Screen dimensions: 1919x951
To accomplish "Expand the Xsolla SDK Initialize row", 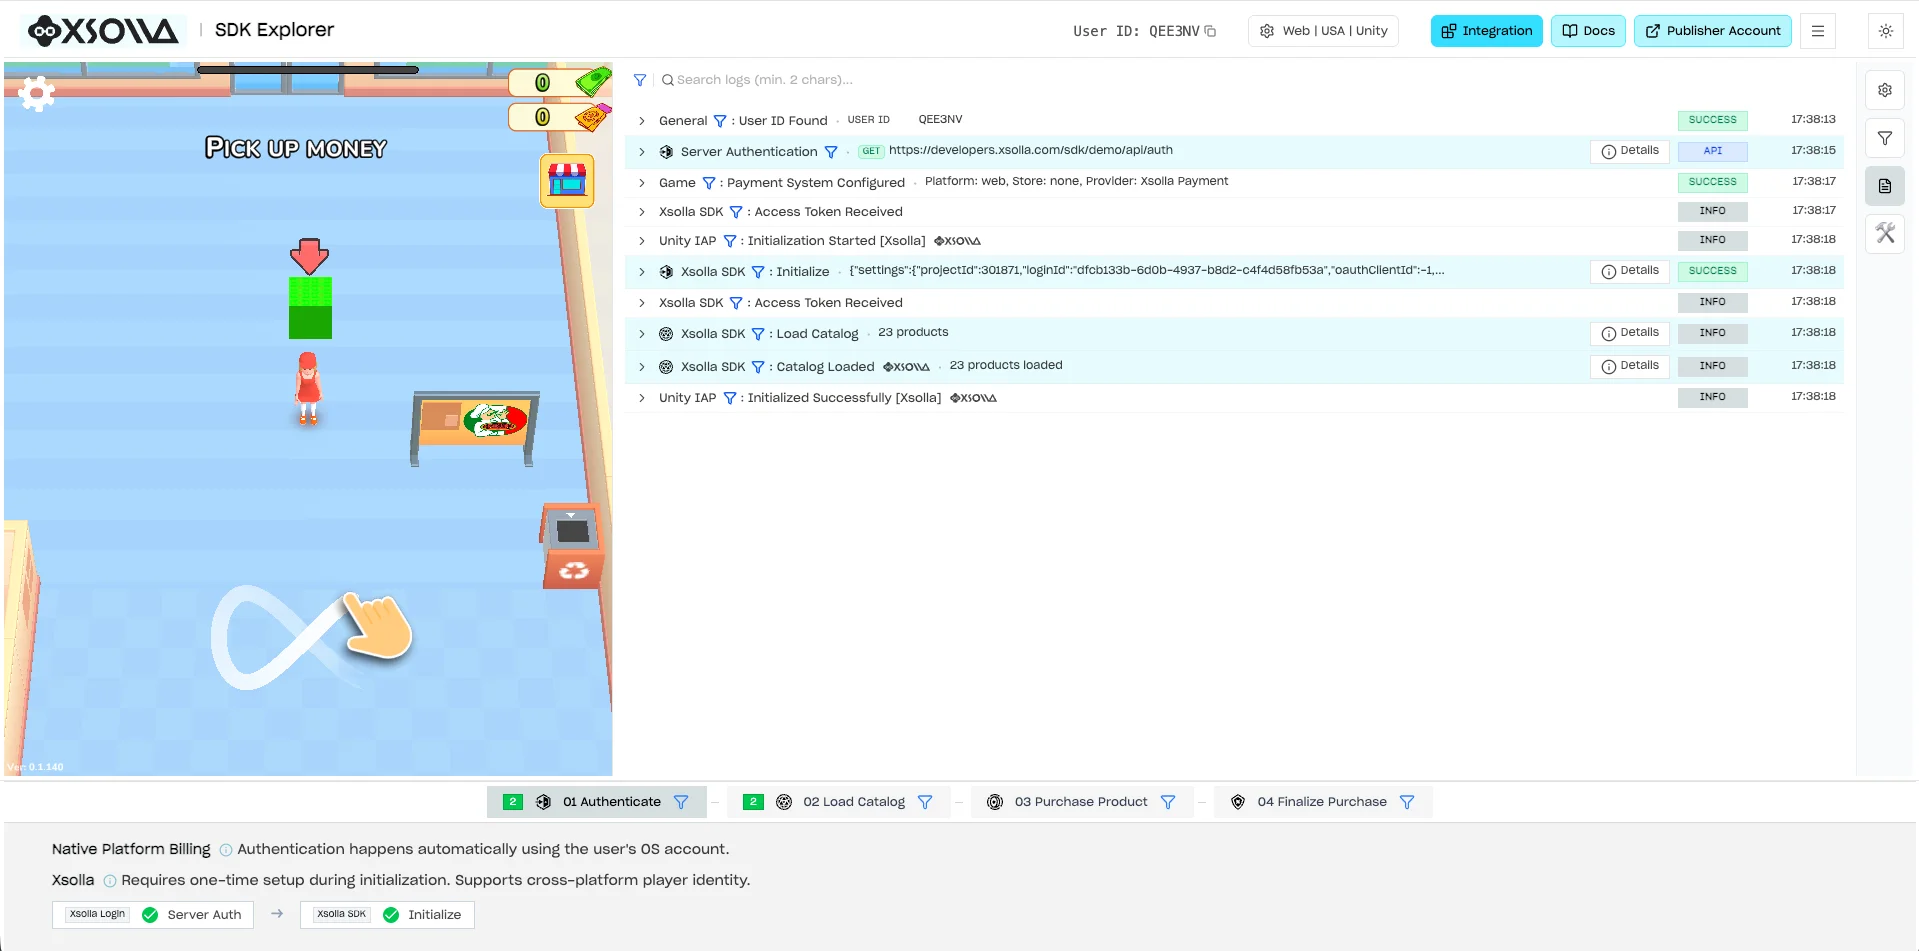I will pyautogui.click(x=642, y=272).
